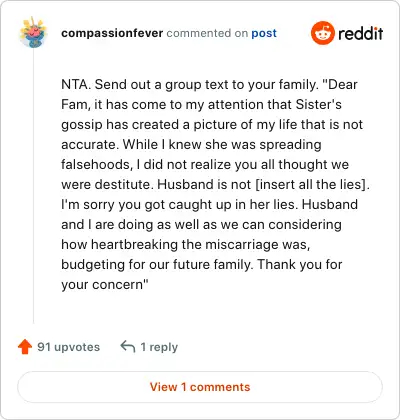Click the '91 upvotes' count
This screenshot has height=420, width=400.
click(x=68, y=347)
